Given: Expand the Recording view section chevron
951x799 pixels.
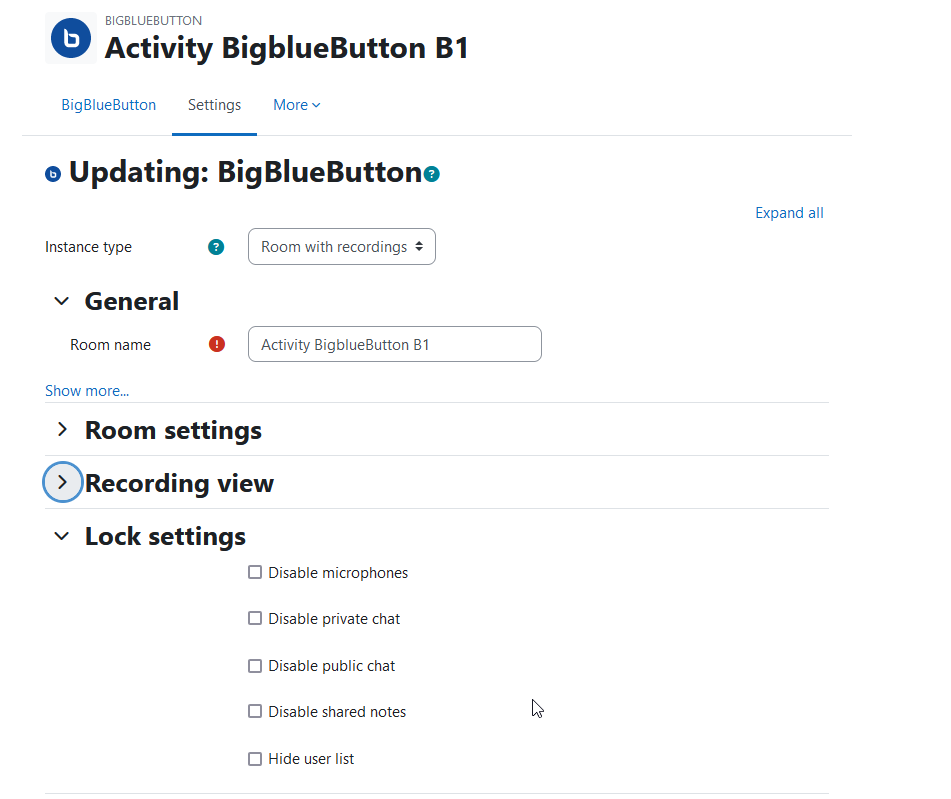Looking at the screenshot, I should [x=62, y=482].
